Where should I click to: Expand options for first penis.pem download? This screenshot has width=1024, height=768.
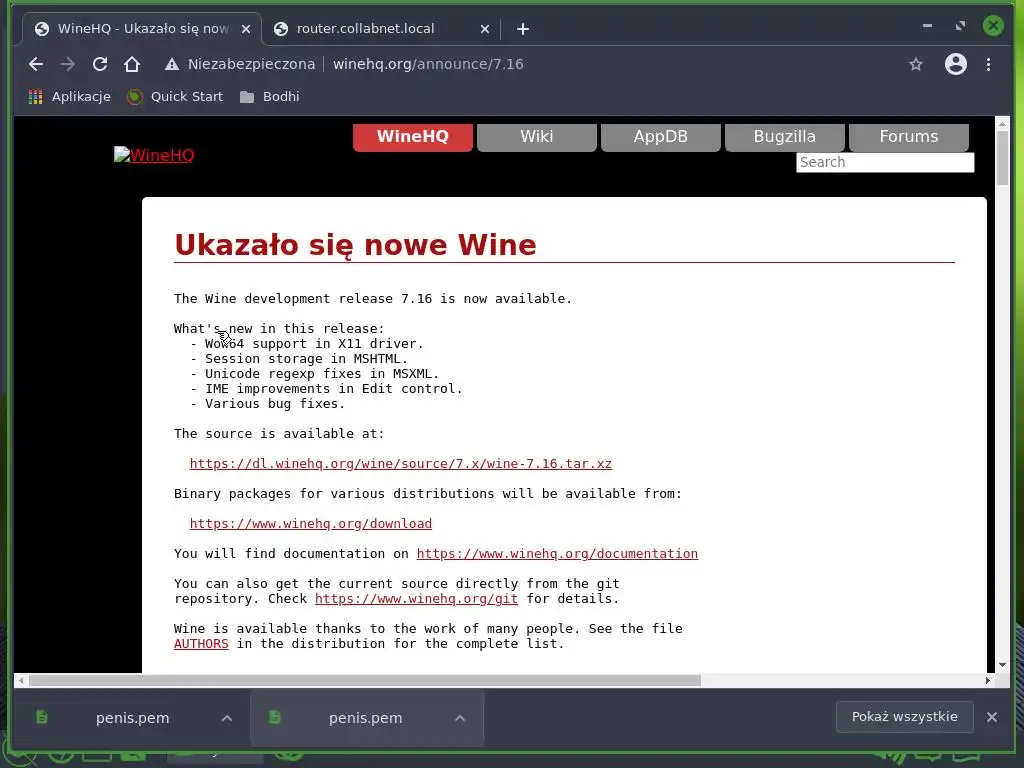pyautogui.click(x=227, y=718)
